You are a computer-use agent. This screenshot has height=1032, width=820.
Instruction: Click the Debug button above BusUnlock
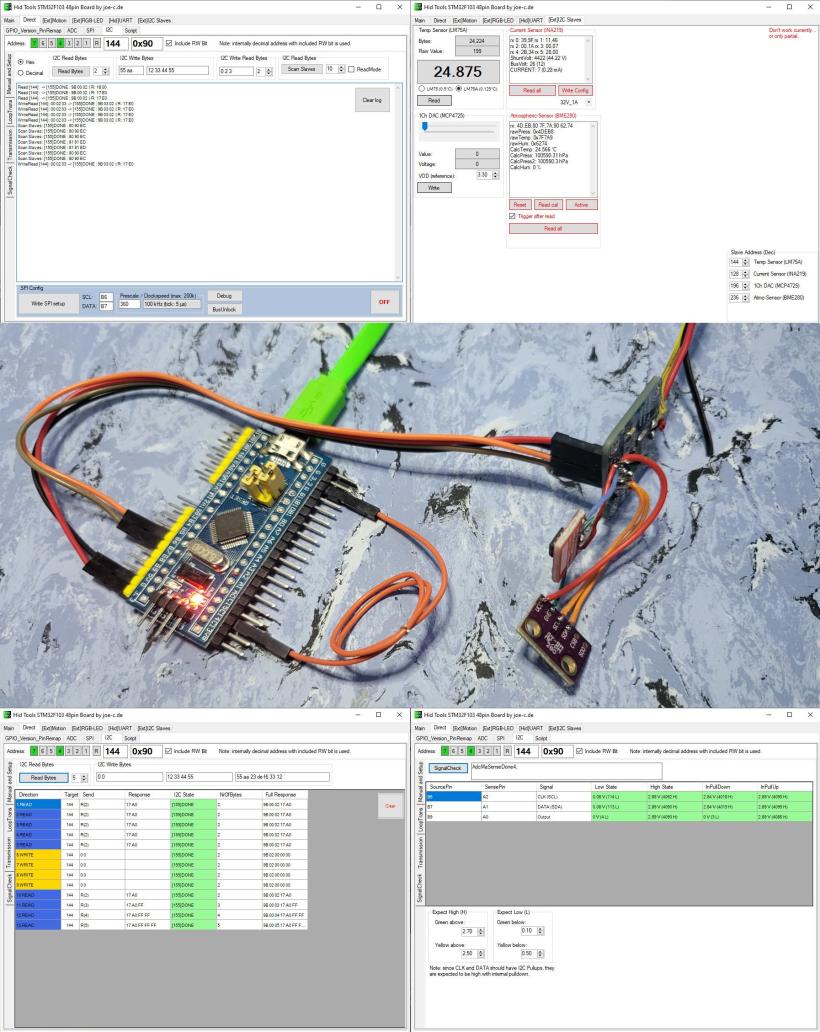(x=223, y=296)
